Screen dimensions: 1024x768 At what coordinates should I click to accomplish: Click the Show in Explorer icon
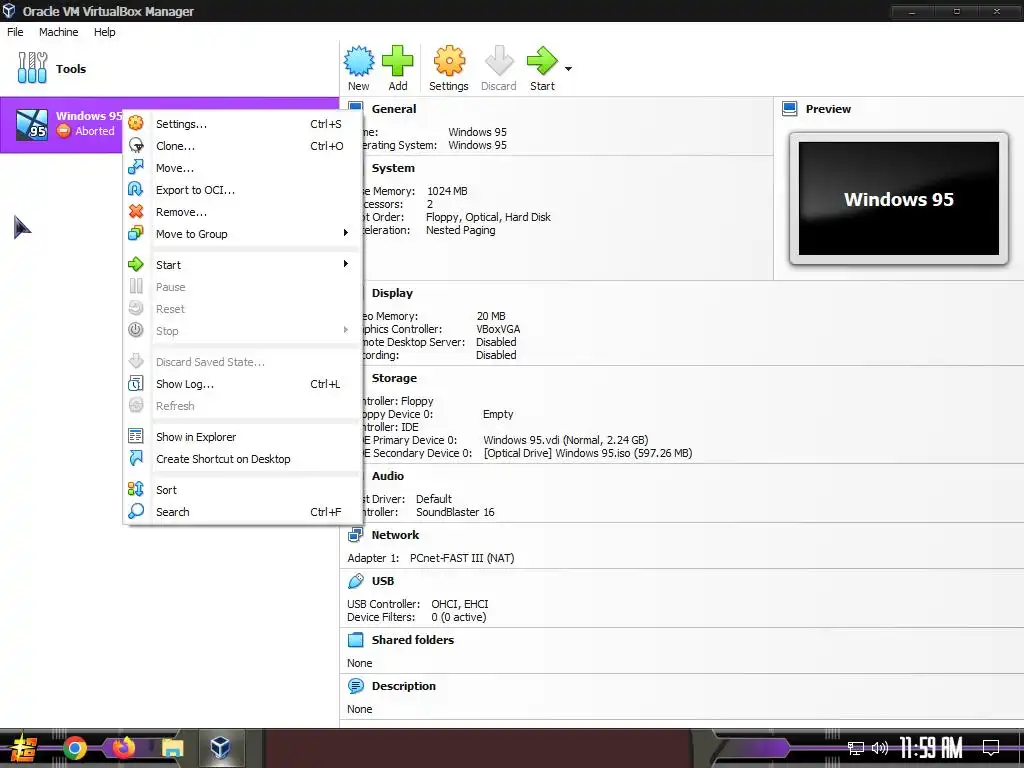136,436
